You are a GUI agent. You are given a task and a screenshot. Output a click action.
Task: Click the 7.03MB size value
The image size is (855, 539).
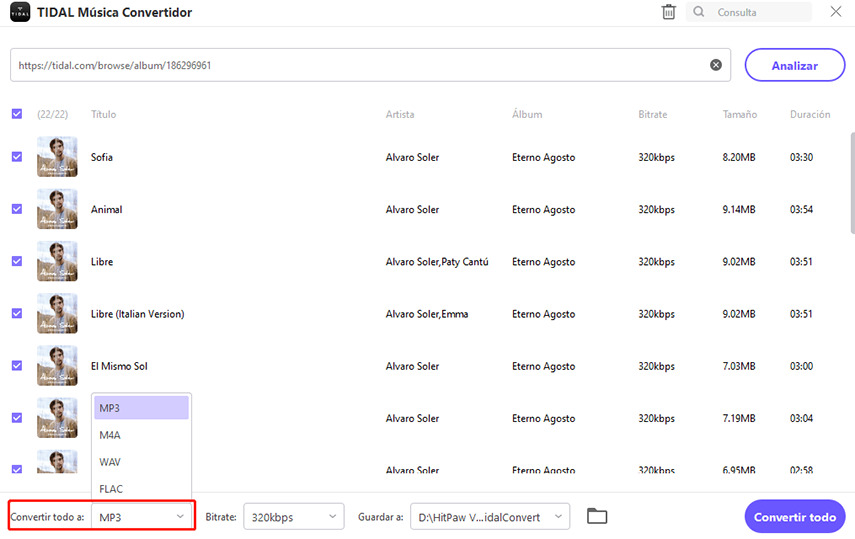point(739,366)
